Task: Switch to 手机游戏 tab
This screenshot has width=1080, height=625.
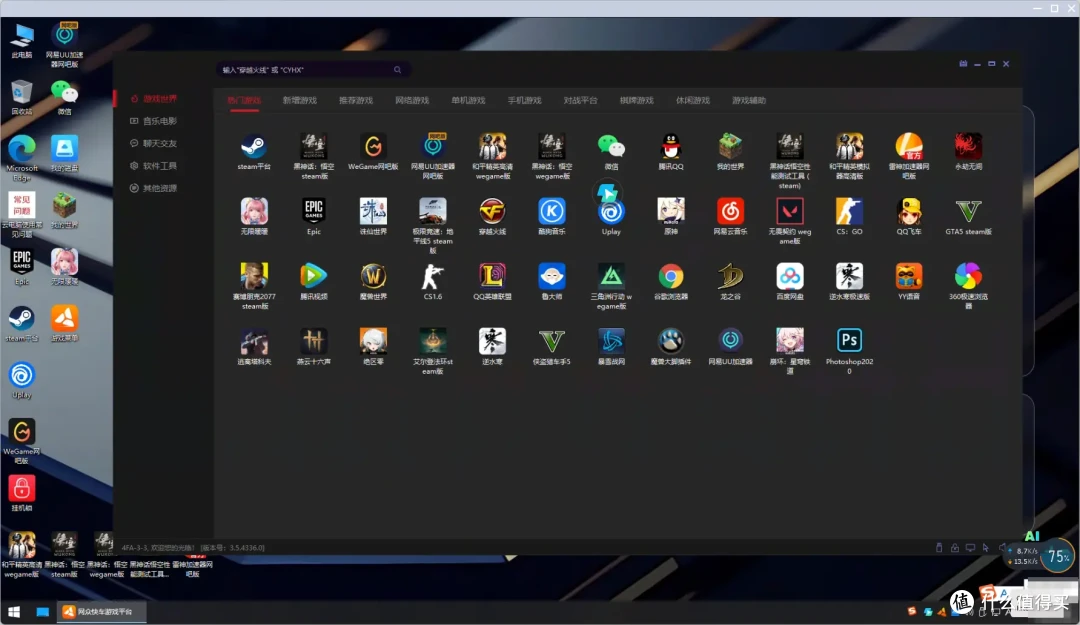Action: click(524, 101)
